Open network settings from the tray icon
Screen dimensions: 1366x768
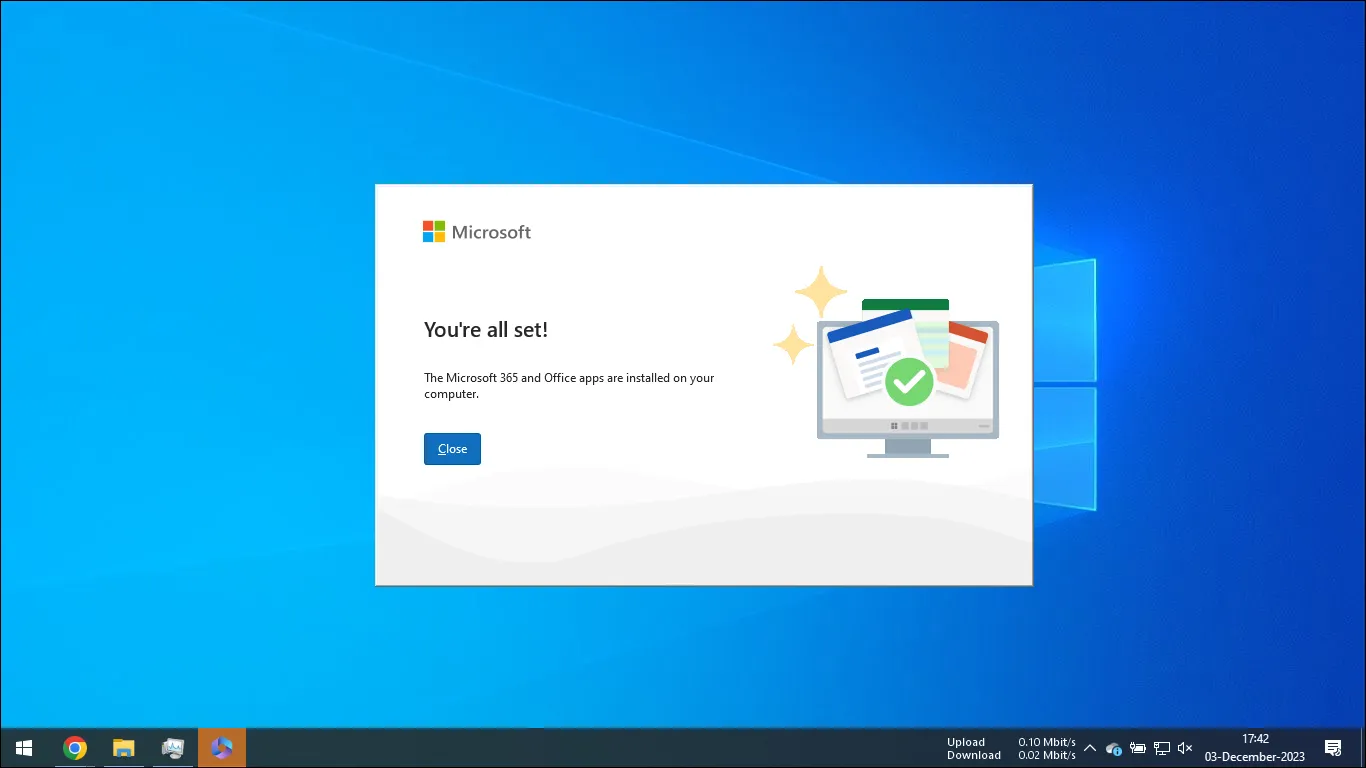1162,748
